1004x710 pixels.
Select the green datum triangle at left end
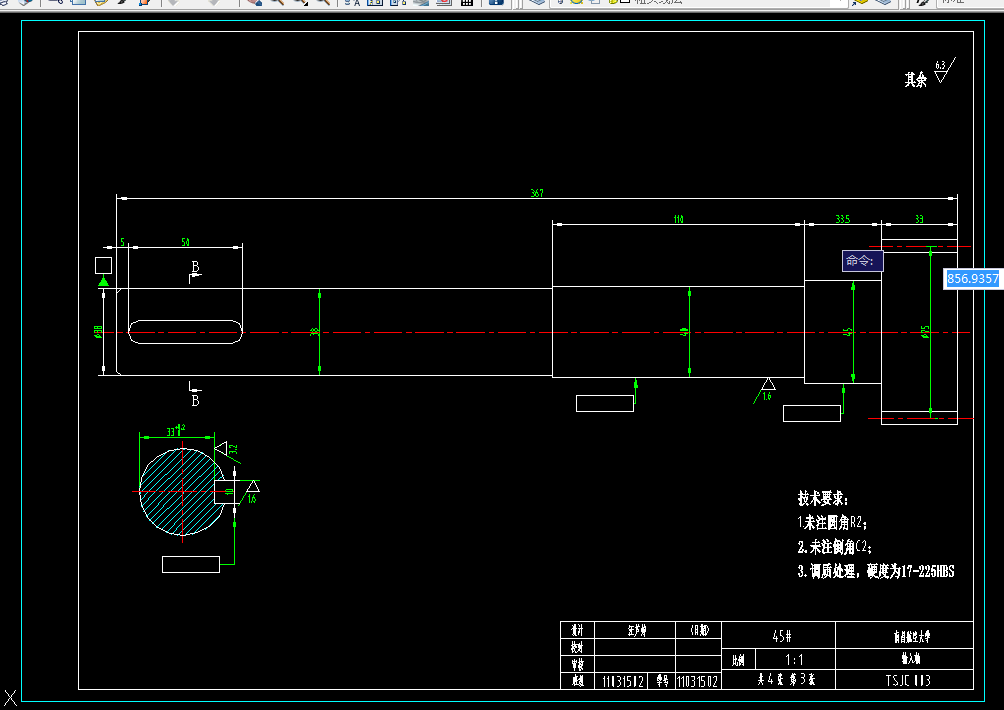pos(103,281)
